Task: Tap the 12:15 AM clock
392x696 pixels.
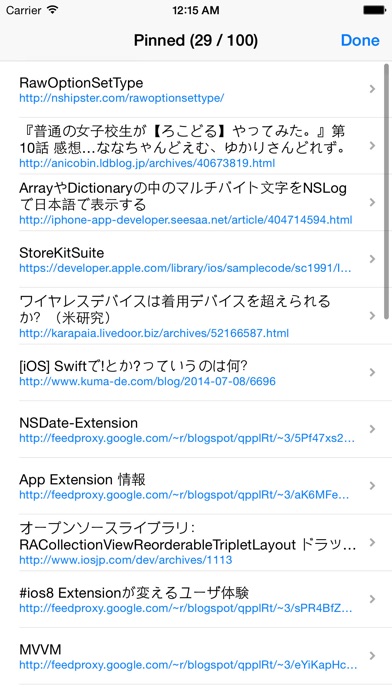Action: click(196, 10)
